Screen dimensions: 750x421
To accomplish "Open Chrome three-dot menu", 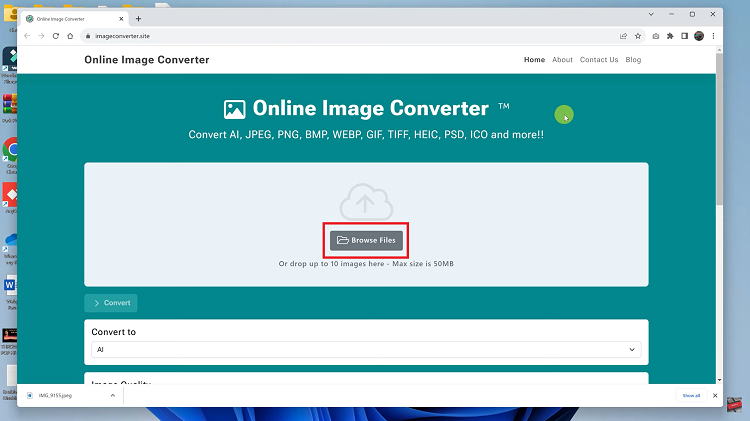I will (x=713, y=36).
